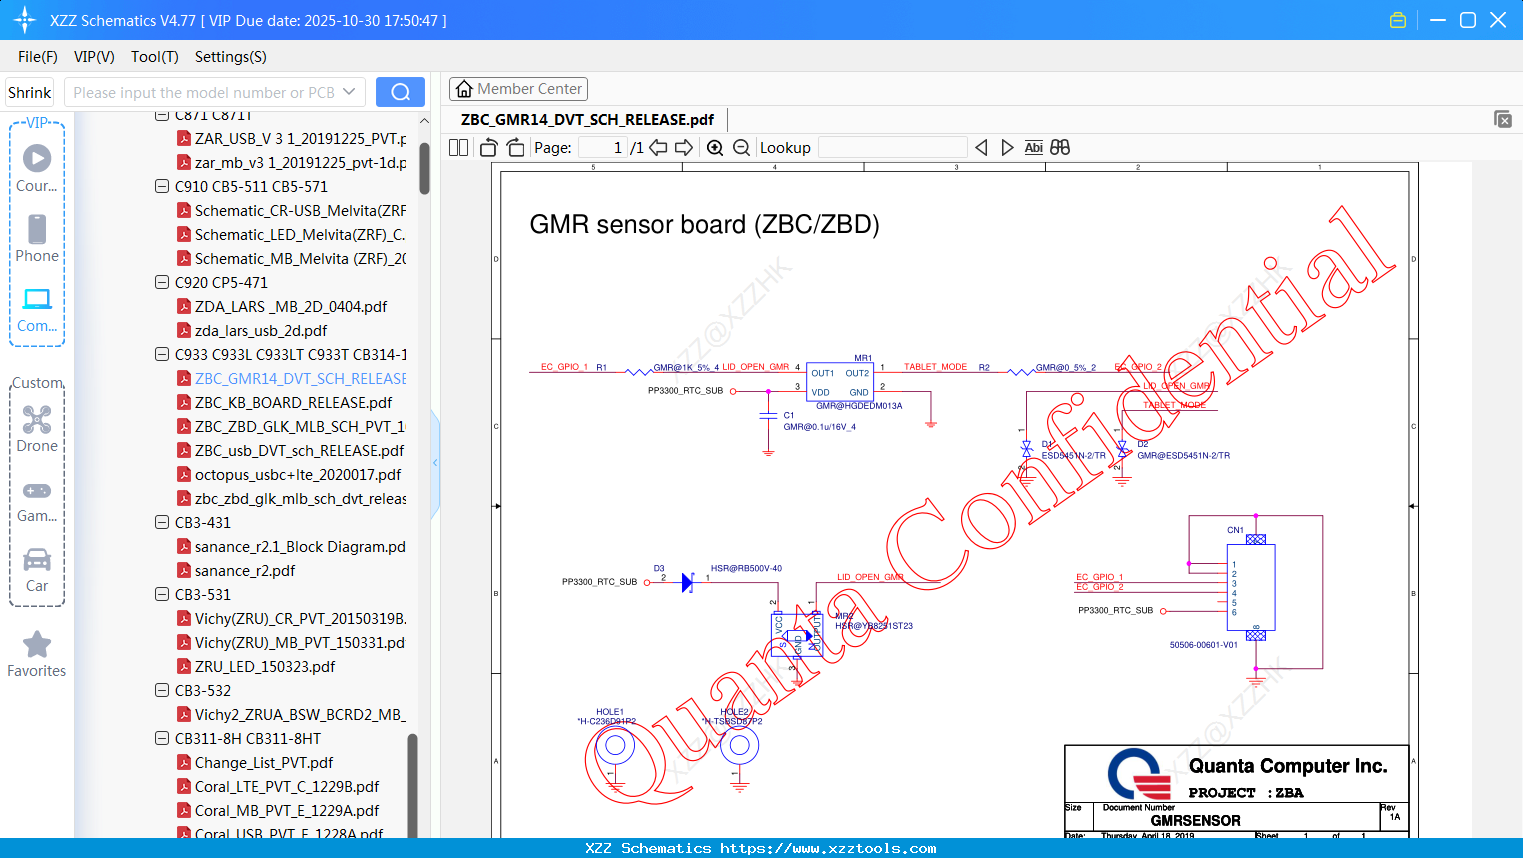Screen dimensions: 1523x858
Task: Open the Drone category
Action: click(x=37, y=428)
